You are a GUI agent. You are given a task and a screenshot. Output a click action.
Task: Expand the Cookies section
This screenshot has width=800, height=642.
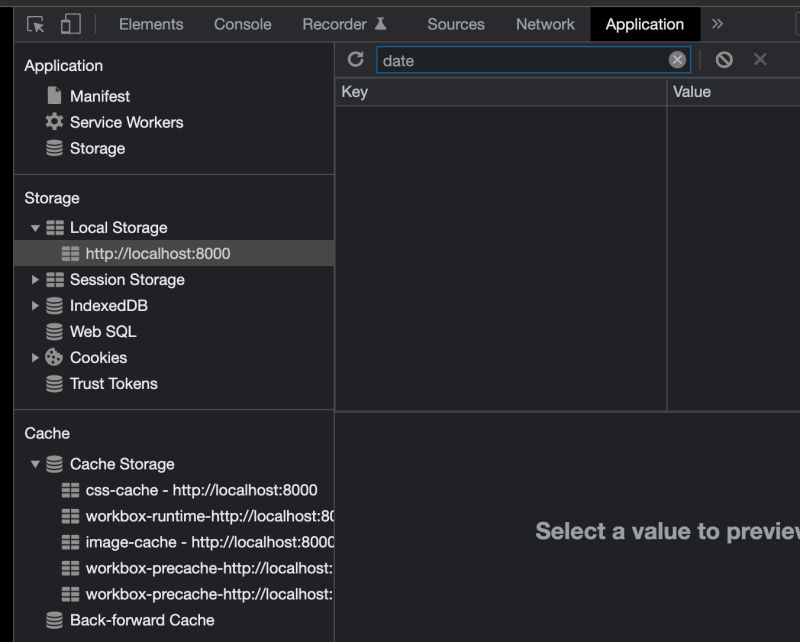click(x=36, y=357)
